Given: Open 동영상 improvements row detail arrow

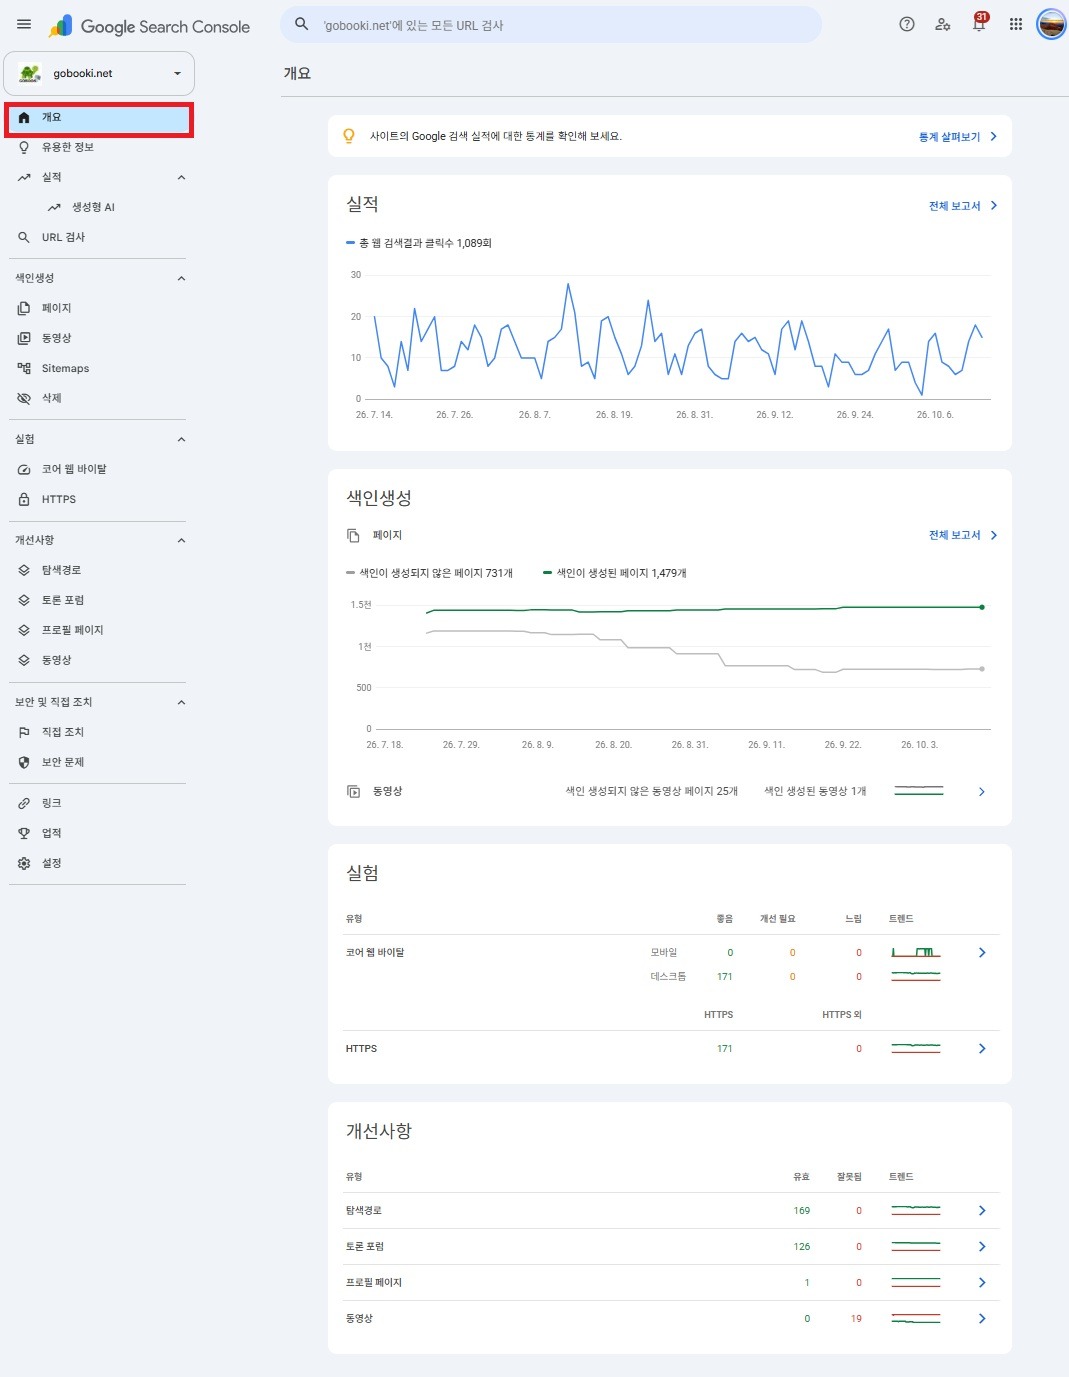Looking at the screenshot, I should pos(982,1319).
